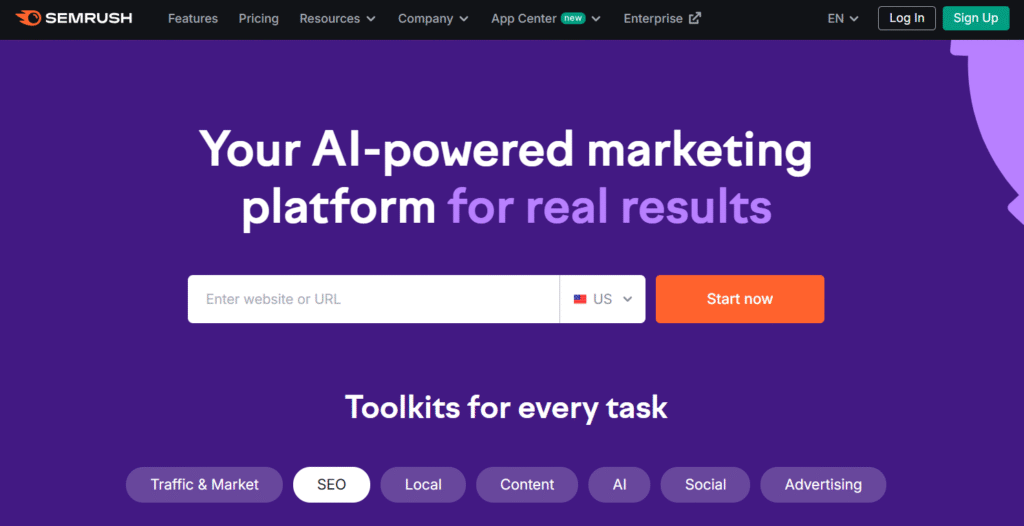Expand the Company dropdown menu
This screenshot has height=526, width=1024.
433,18
